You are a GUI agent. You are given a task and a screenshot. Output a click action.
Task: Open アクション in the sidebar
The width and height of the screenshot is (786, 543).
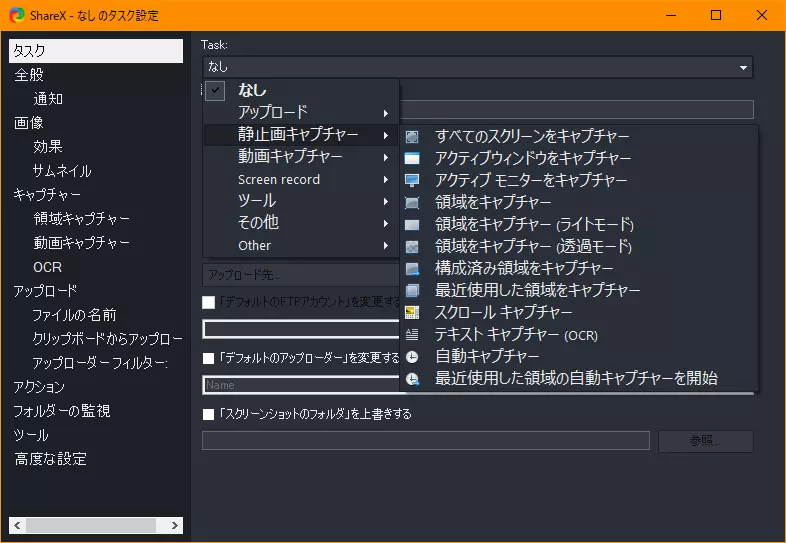coord(39,387)
